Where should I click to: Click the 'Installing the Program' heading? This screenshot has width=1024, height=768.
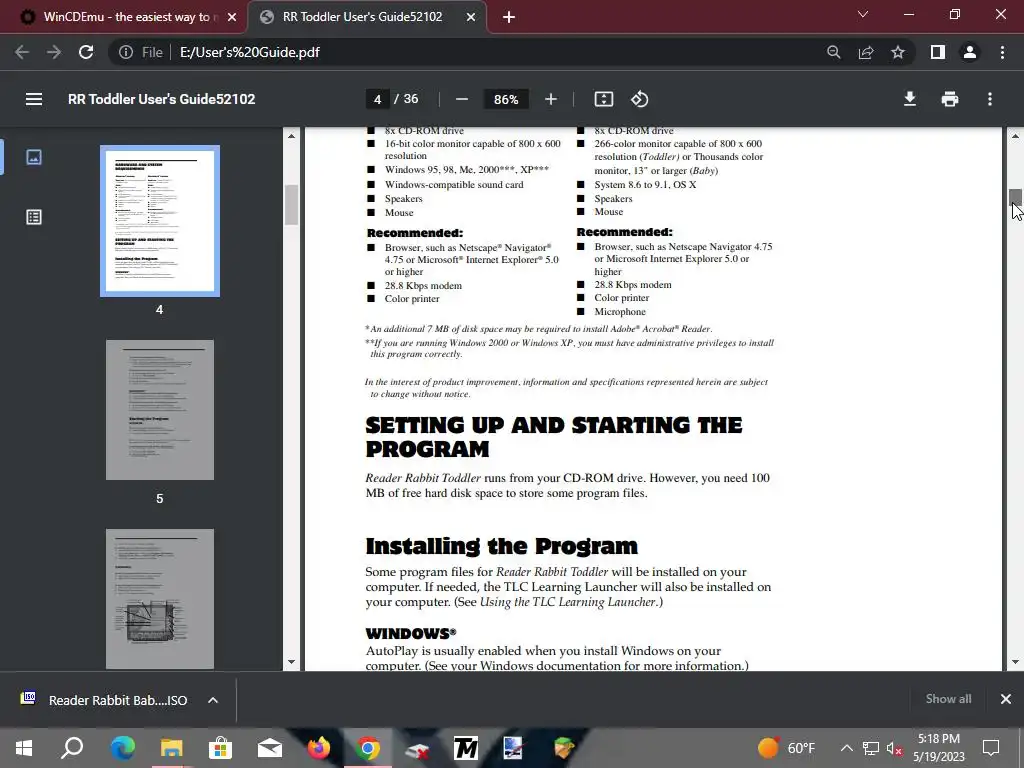pos(502,545)
